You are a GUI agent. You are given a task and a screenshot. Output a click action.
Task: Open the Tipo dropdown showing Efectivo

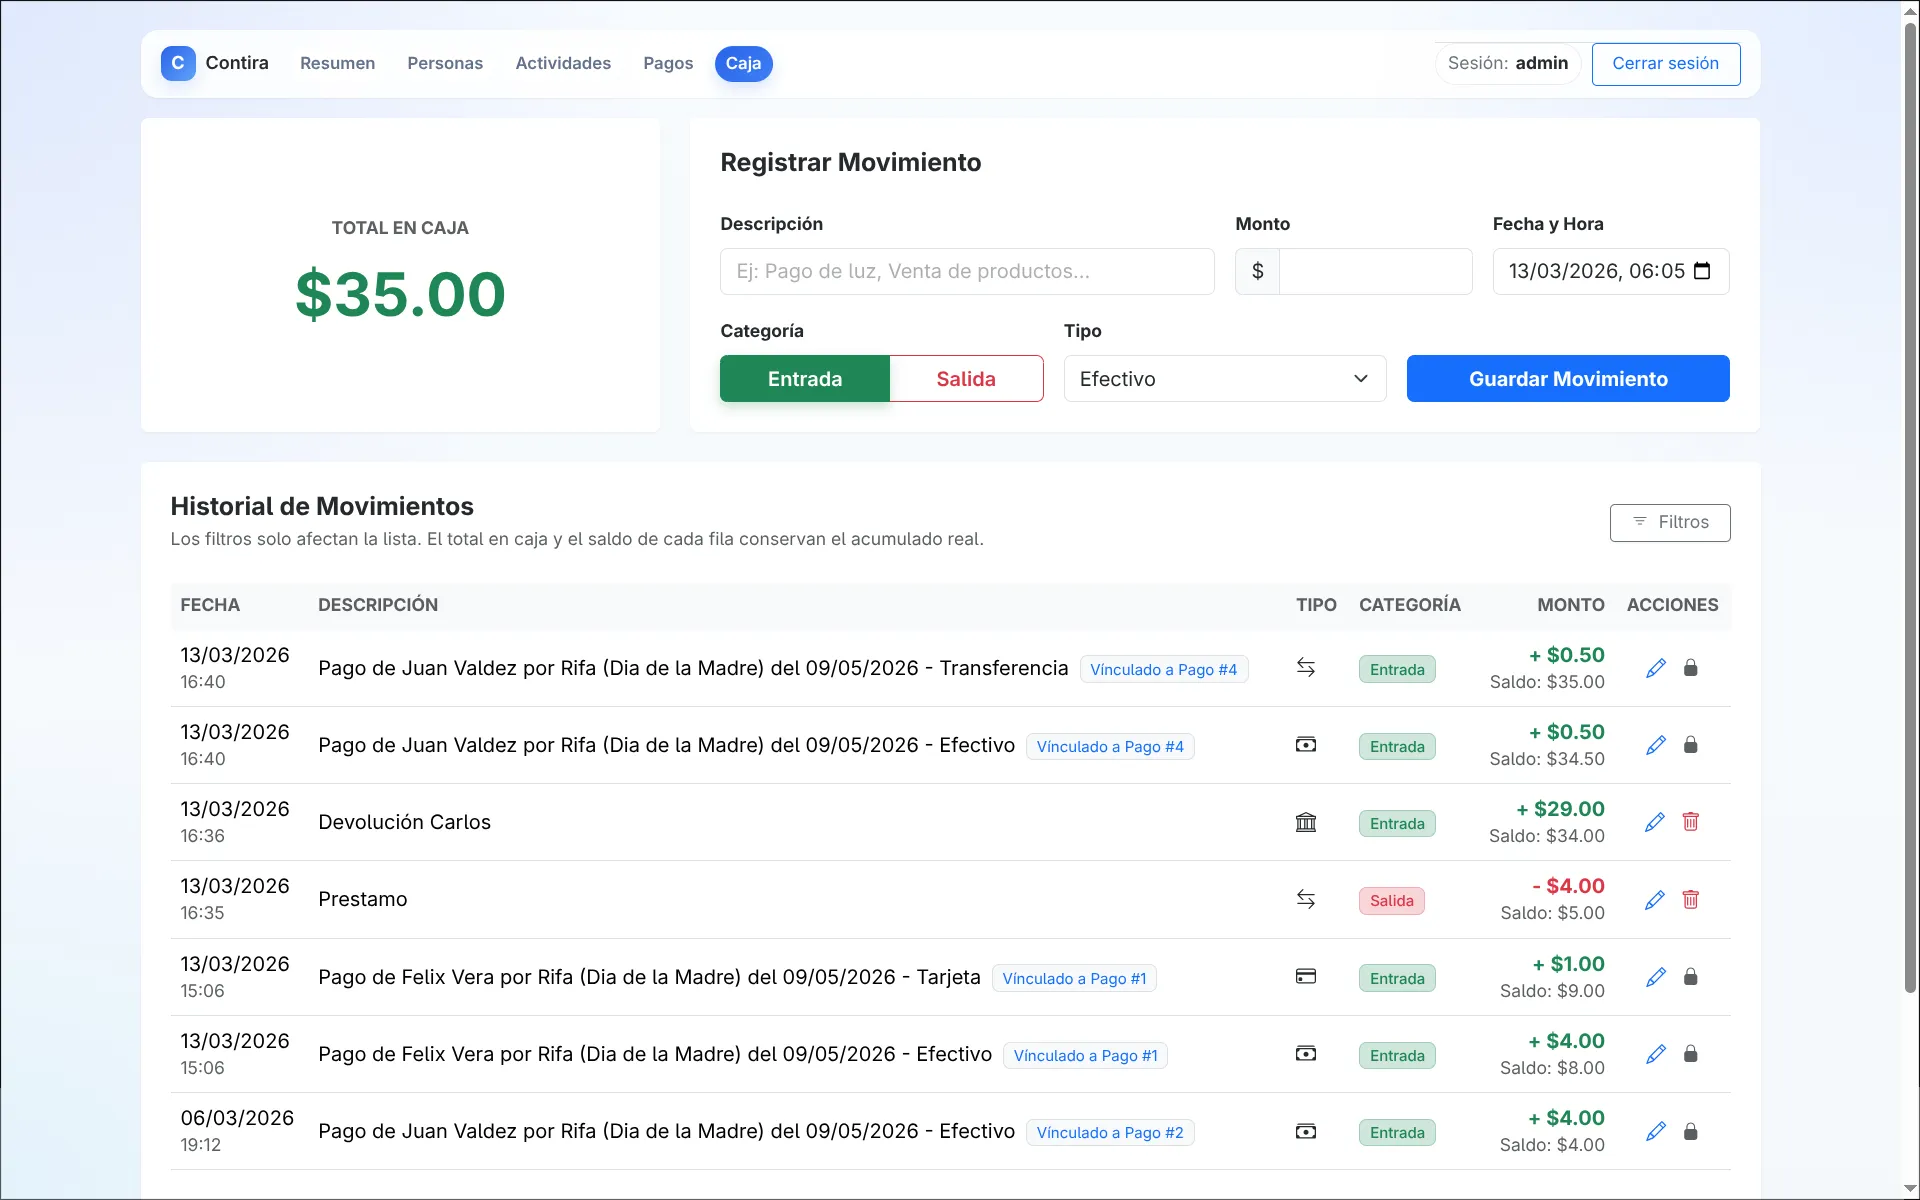(x=1224, y=378)
